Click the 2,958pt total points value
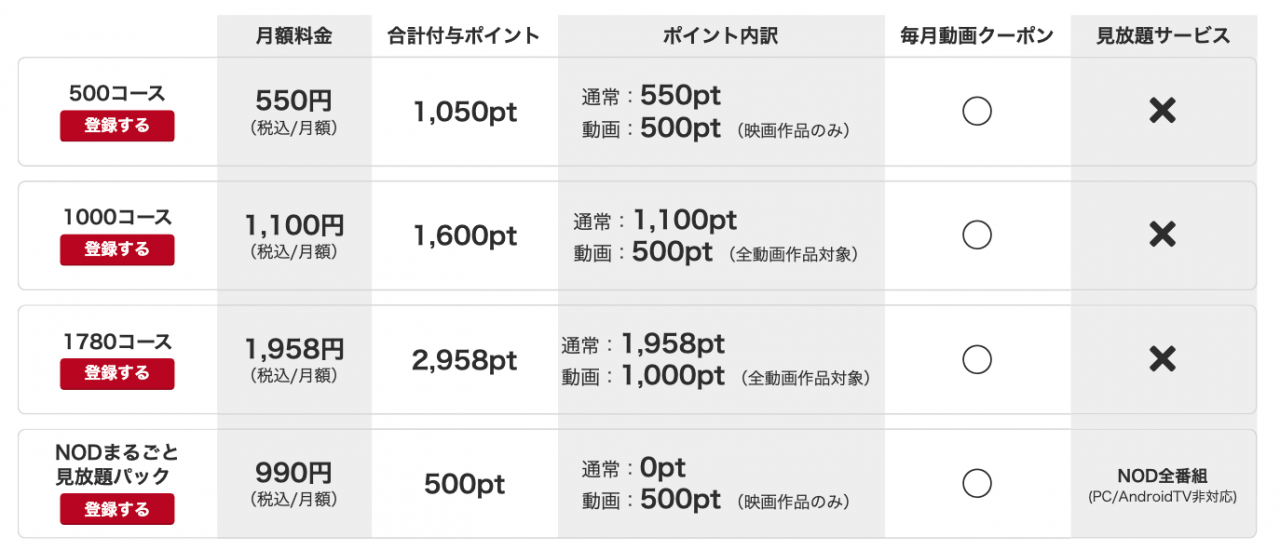This screenshot has width=1280, height=550. [x=464, y=360]
